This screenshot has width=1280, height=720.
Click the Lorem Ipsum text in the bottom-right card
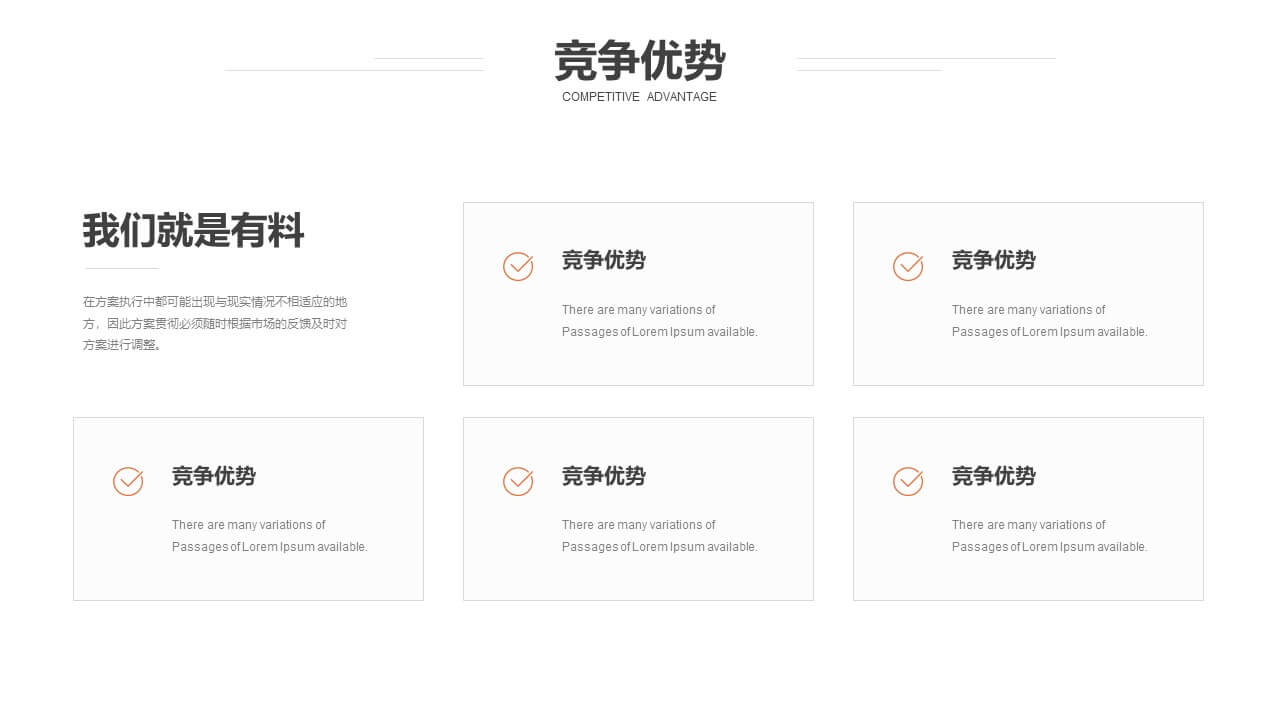[x=1050, y=536]
